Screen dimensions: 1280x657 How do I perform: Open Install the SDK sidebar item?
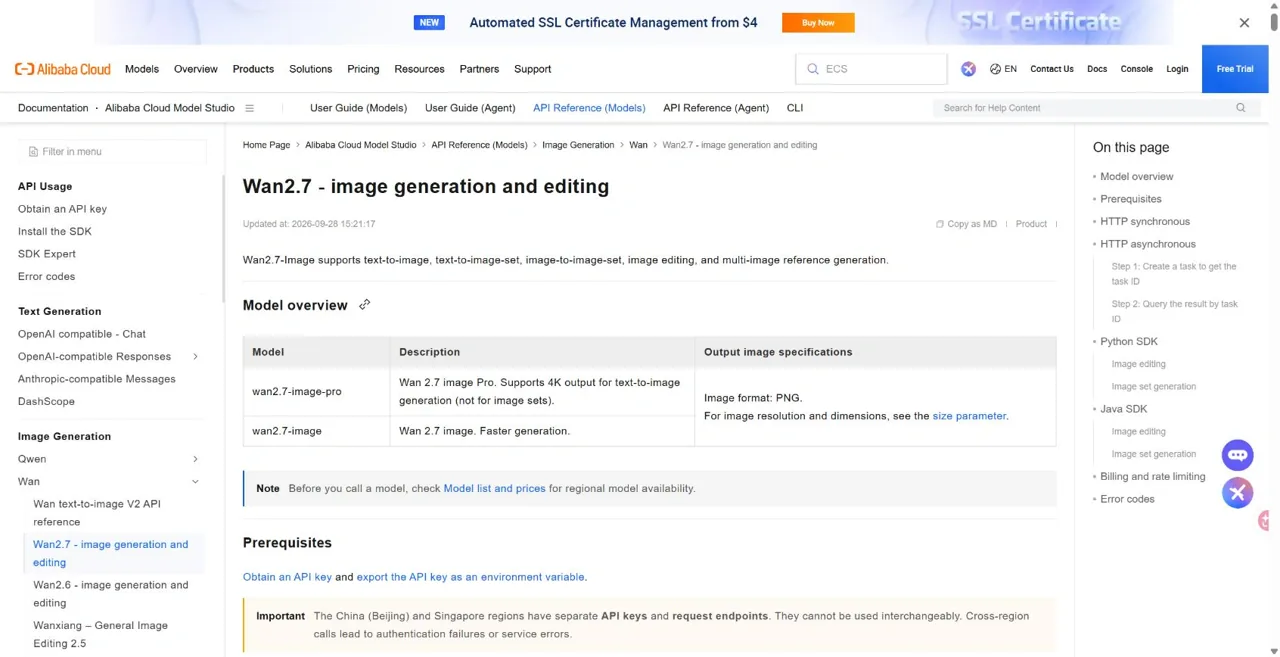[x=55, y=231]
